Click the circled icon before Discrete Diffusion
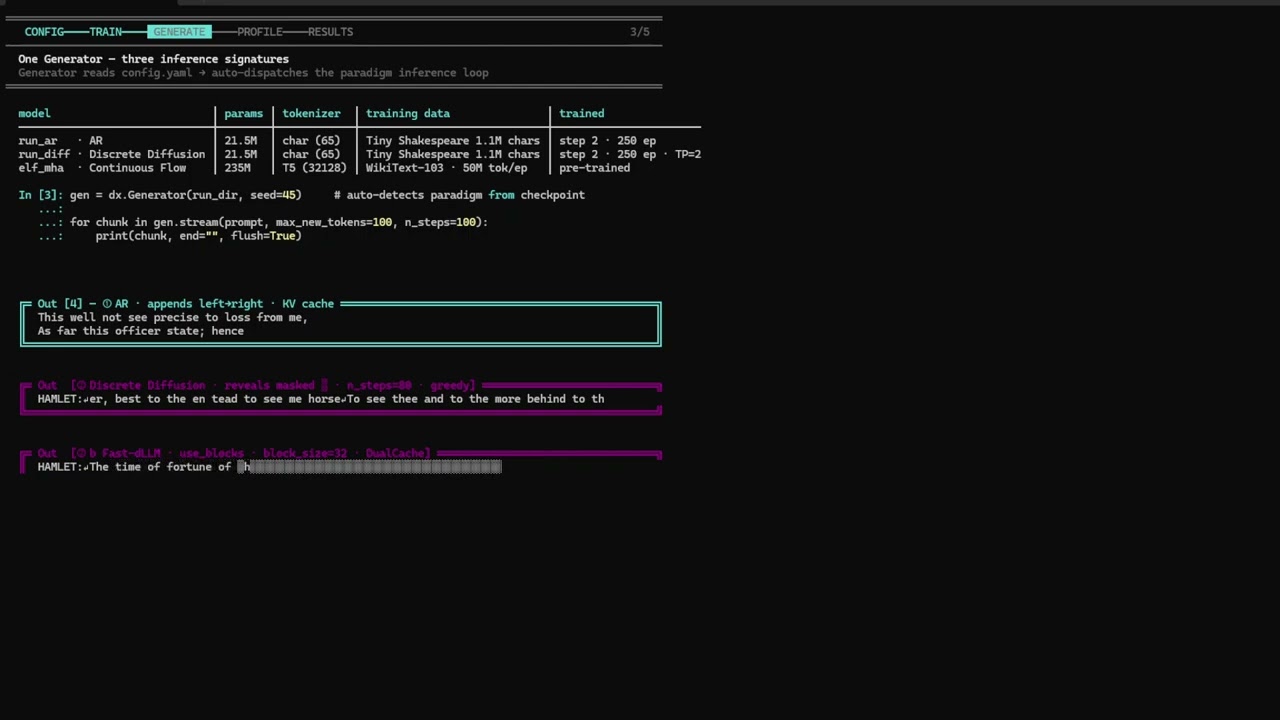Screen dimensions: 1280x720 click(80, 386)
